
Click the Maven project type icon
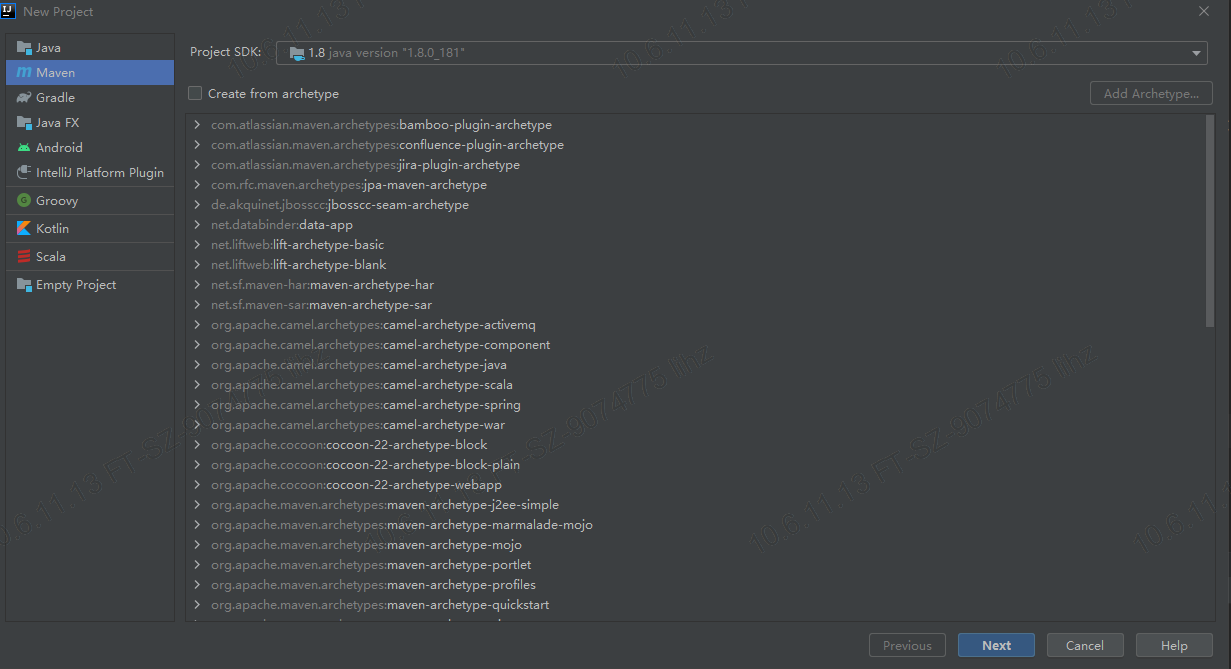(24, 72)
